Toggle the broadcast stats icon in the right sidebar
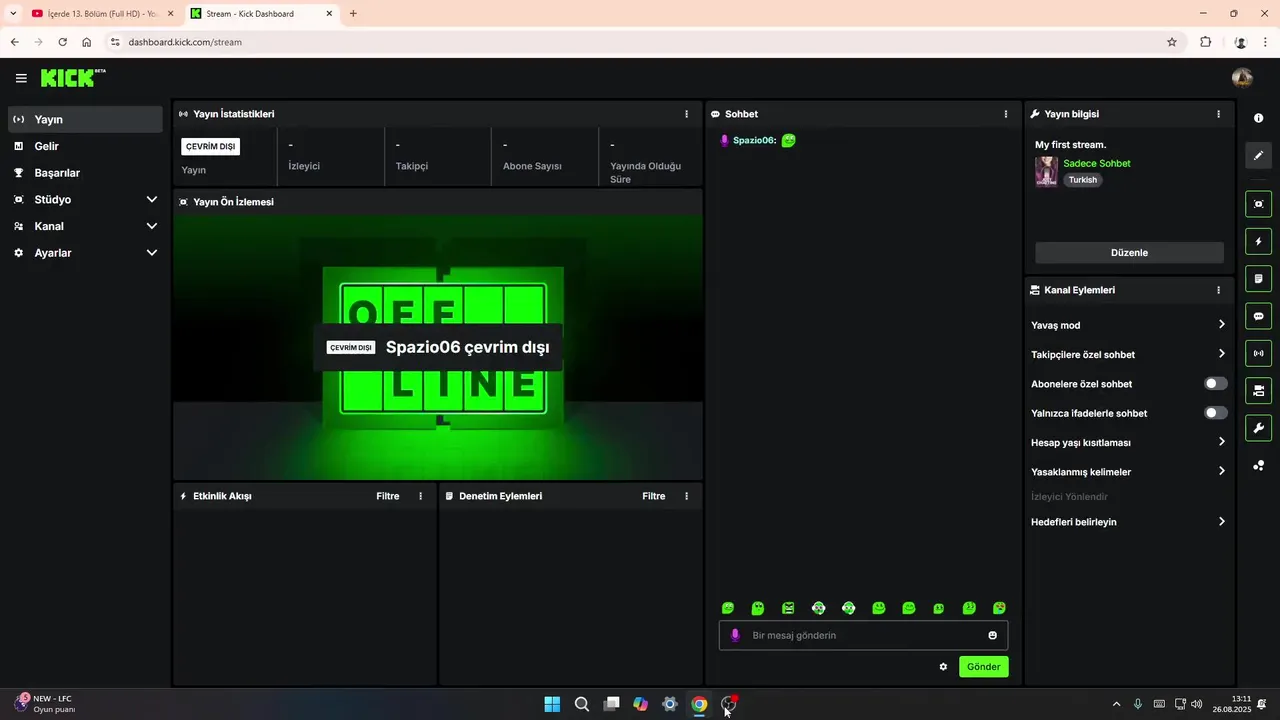 1258,353
